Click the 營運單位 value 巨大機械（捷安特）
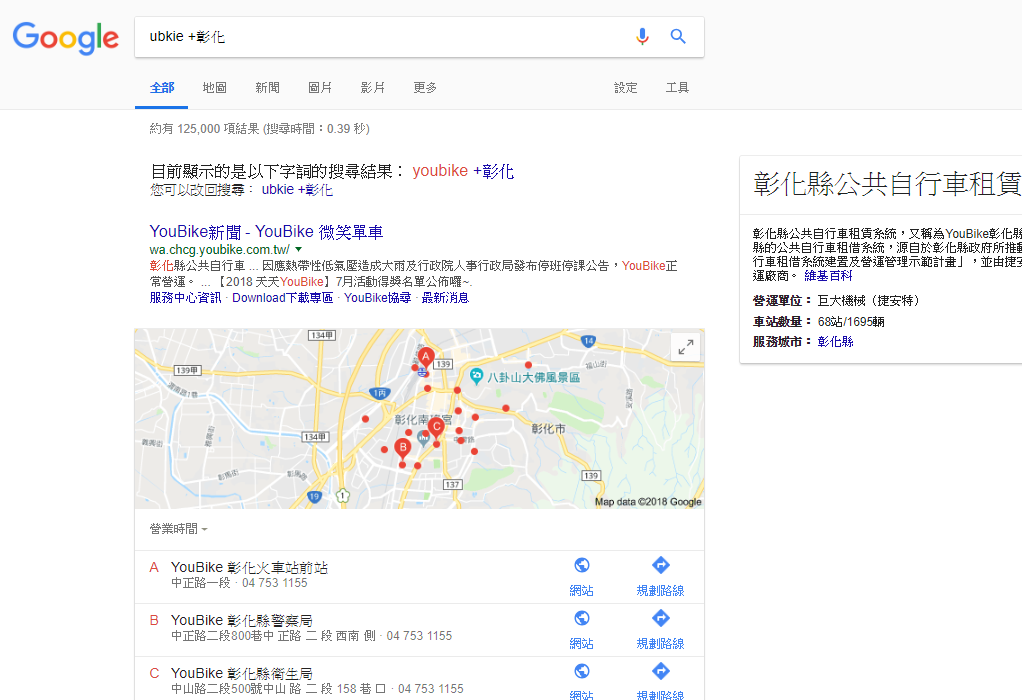This screenshot has height=700, width=1022. pyautogui.click(x=868, y=300)
